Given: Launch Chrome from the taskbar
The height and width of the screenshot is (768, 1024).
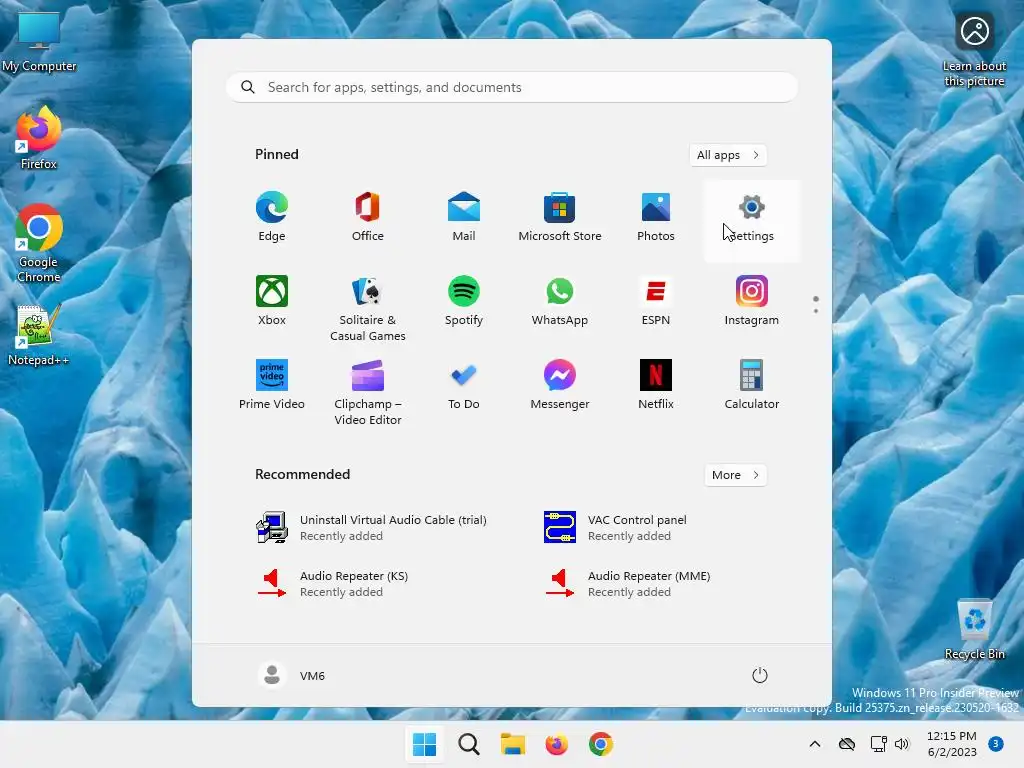Looking at the screenshot, I should coord(601,744).
